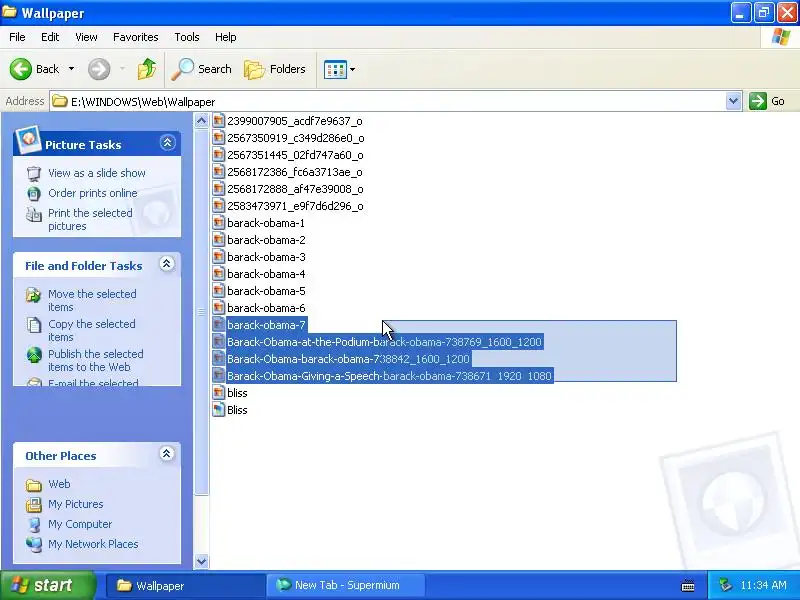Open the Edit menu
The width and height of the screenshot is (800, 600).
(x=50, y=37)
